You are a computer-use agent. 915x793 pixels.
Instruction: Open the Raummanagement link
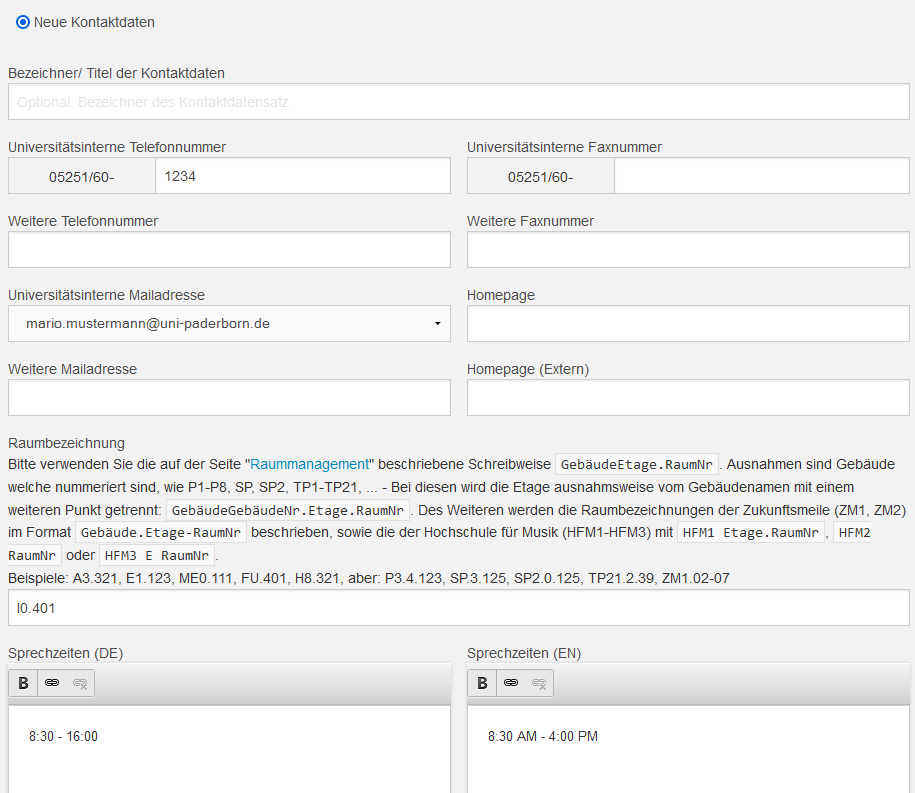coord(309,464)
